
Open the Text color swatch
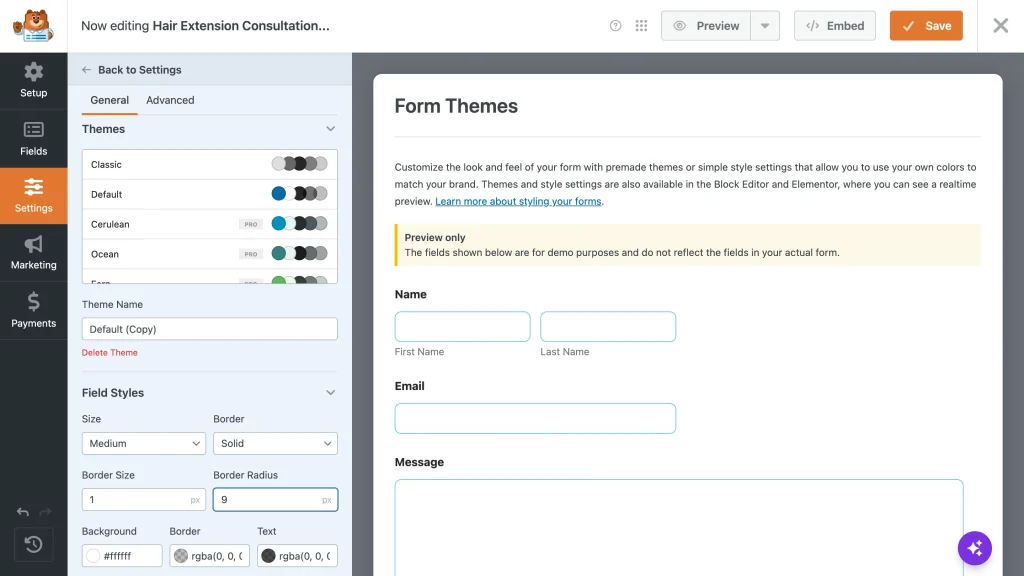pos(268,556)
